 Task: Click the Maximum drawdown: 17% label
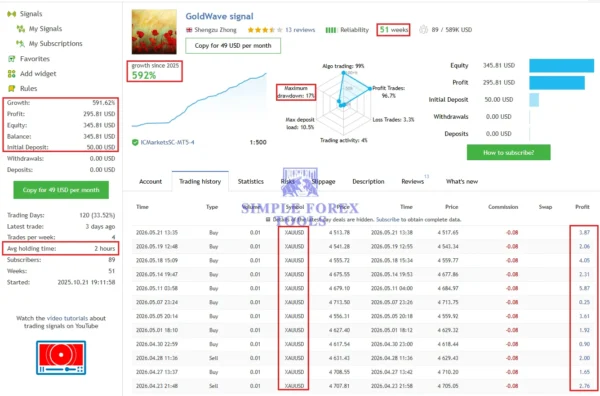pyautogui.click(x=296, y=92)
